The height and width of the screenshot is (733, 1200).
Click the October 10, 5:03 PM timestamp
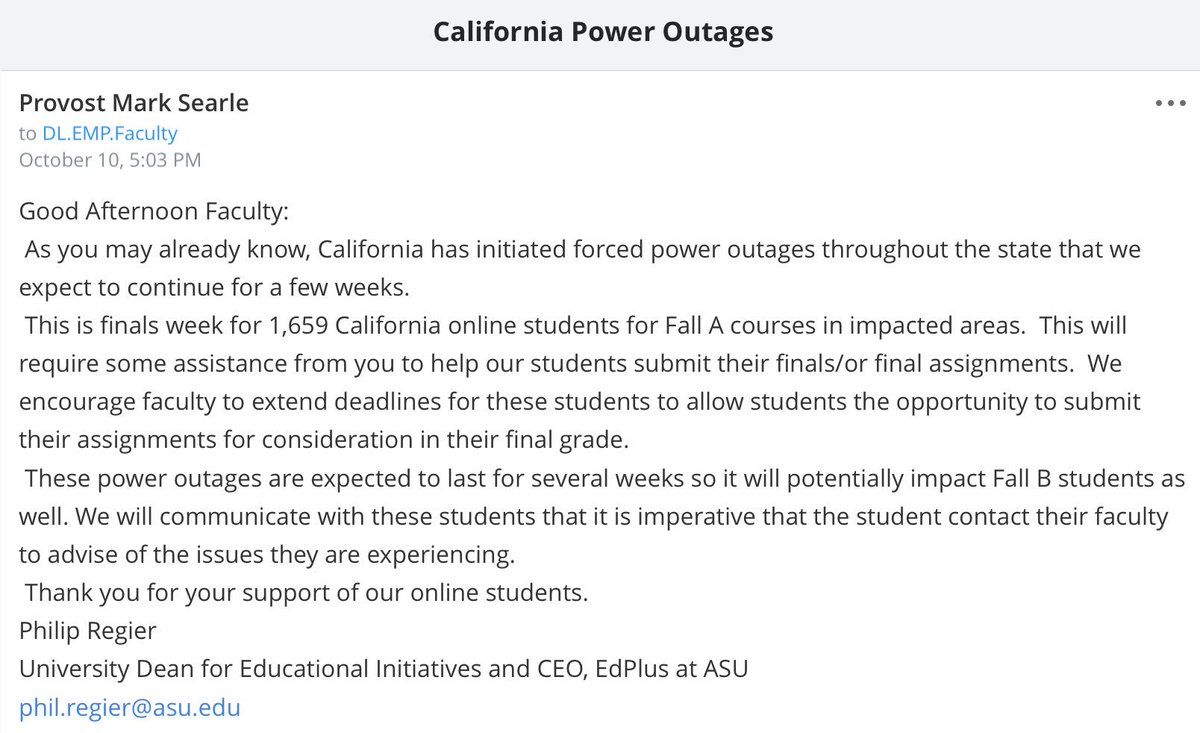[x=110, y=159]
